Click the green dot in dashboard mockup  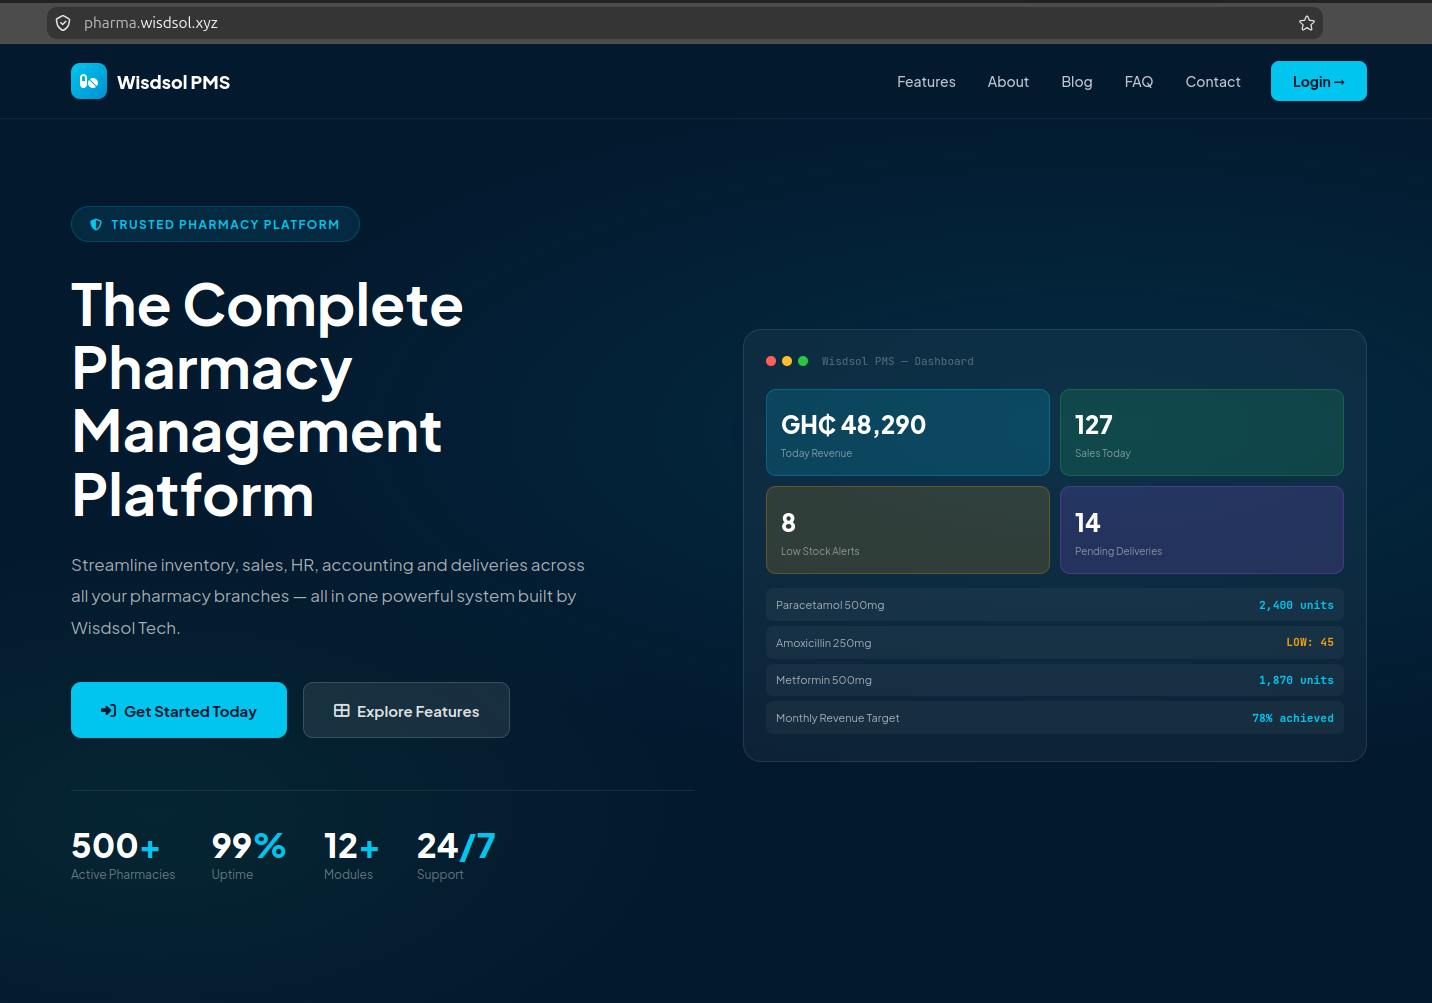pyautogui.click(x=803, y=361)
